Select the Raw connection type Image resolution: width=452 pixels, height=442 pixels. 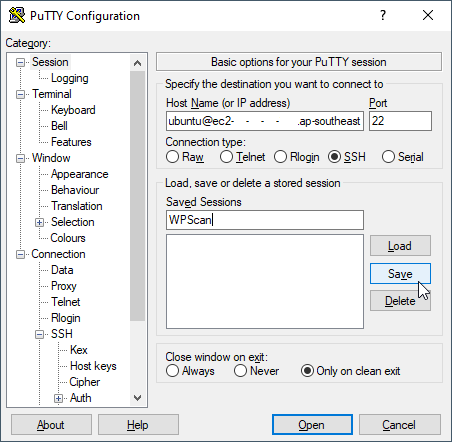click(172, 157)
